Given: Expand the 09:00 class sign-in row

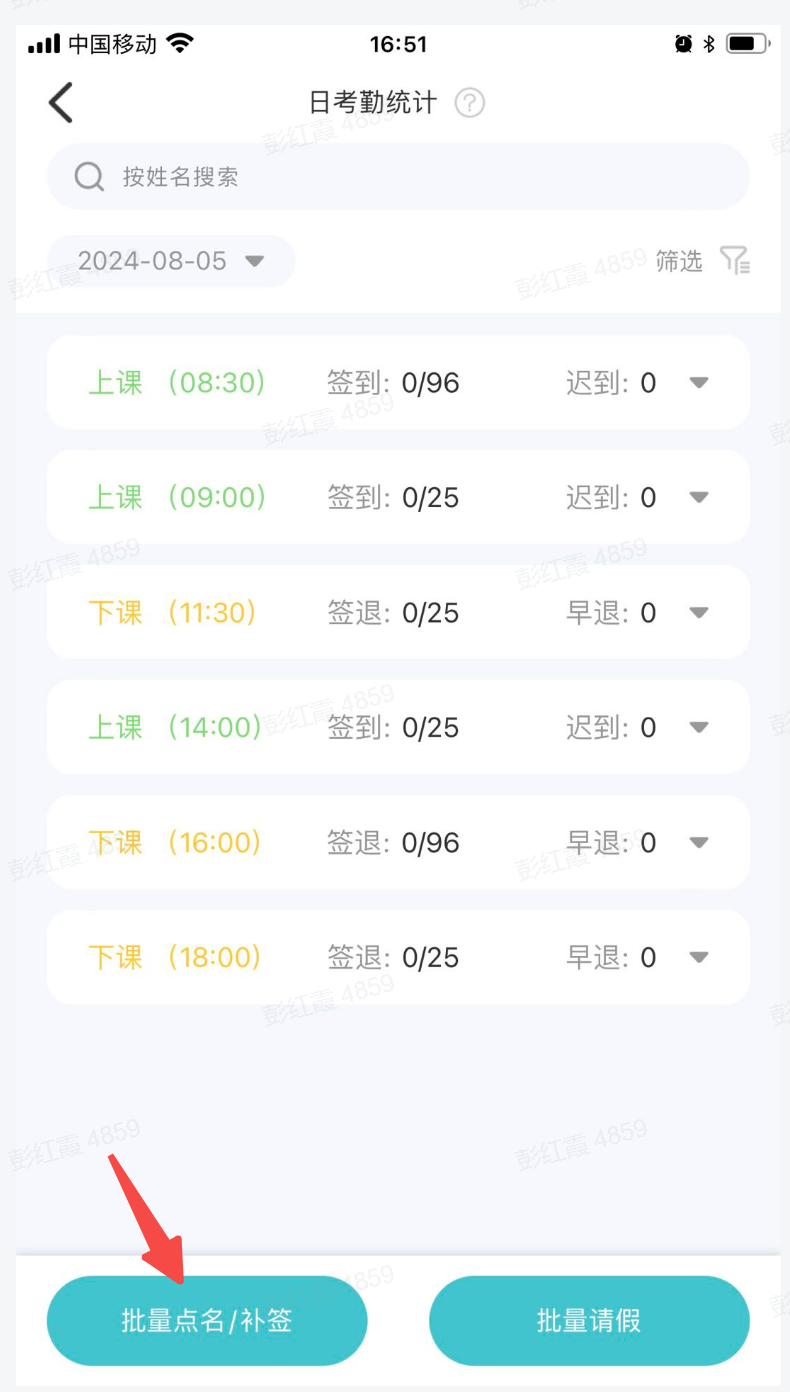Looking at the screenshot, I should [699, 497].
